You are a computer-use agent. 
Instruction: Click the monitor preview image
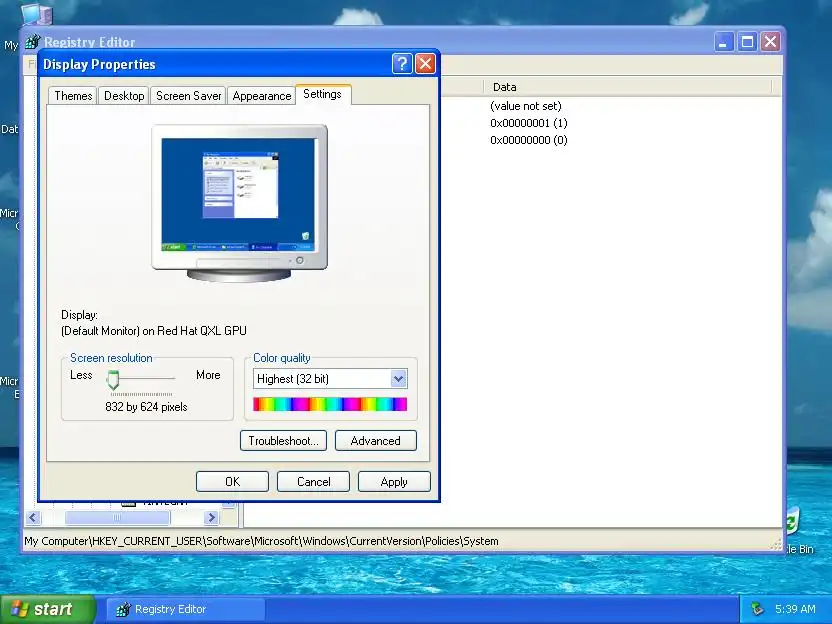pos(239,203)
